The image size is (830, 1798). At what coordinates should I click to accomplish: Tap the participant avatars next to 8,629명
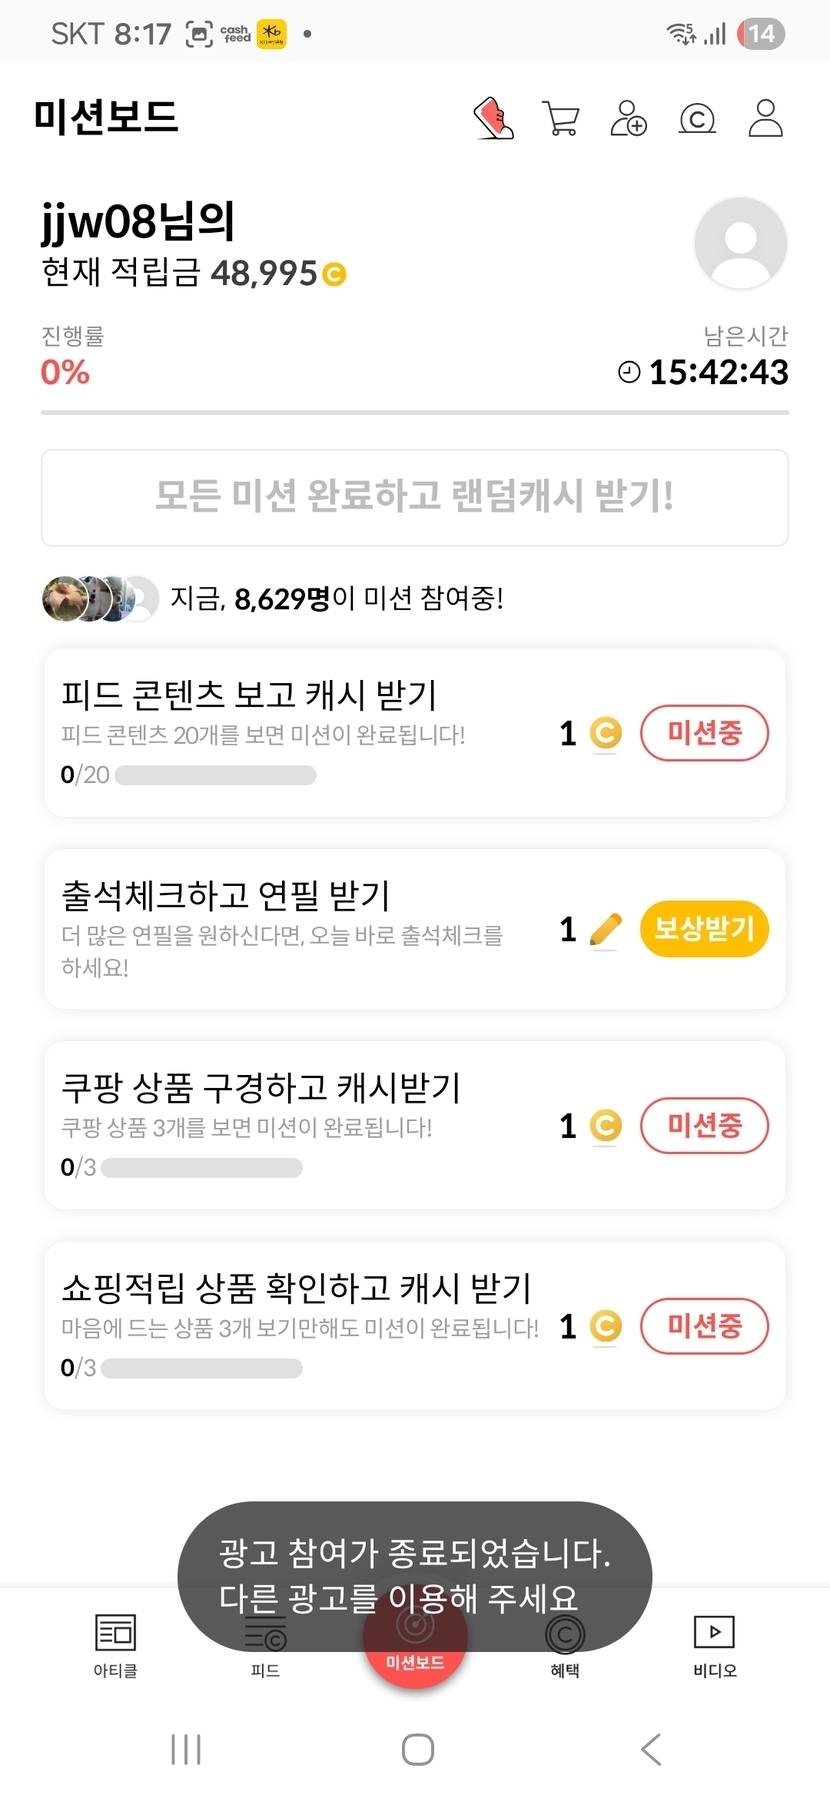(100, 598)
